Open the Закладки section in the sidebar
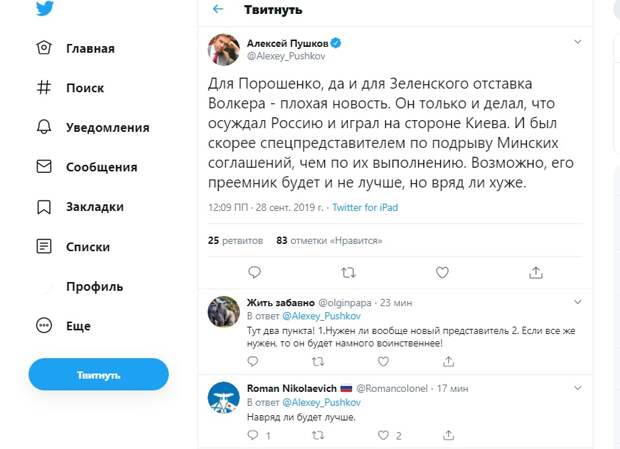Screen dimensions: 620x449 click(80, 207)
